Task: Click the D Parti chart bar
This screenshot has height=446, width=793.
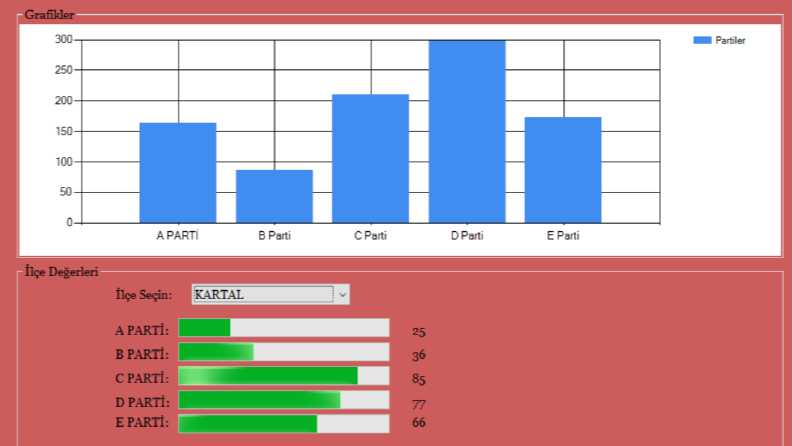Action: (x=467, y=131)
